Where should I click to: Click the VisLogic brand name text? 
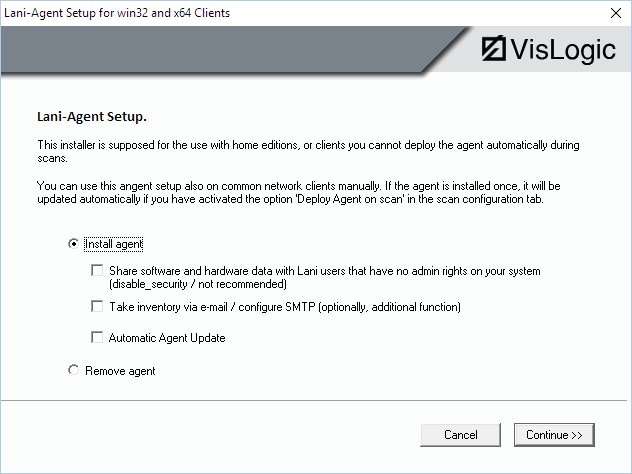(563, 49)
